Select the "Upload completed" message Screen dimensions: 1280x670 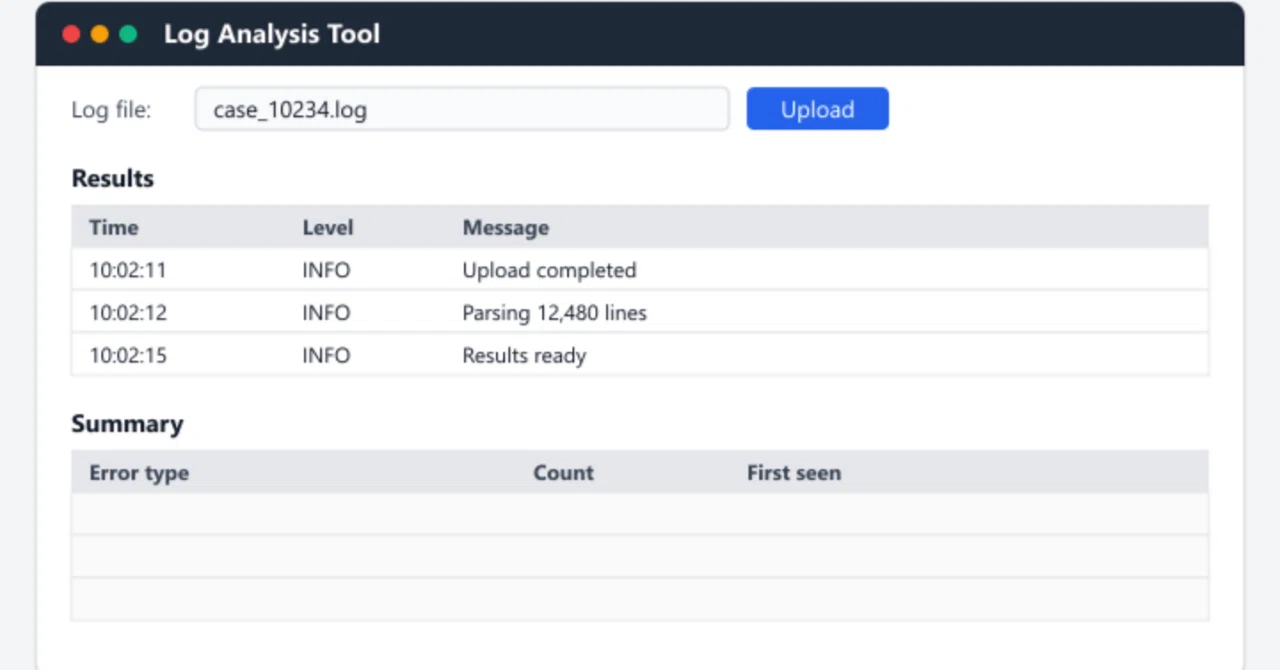point(549,270)
